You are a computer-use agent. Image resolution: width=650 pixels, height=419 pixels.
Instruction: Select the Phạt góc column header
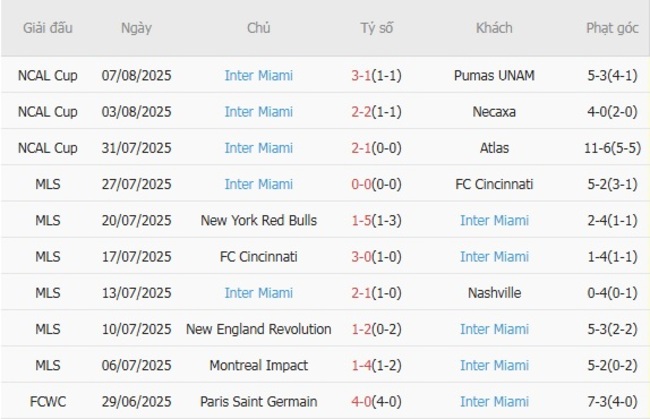(612, 28)
